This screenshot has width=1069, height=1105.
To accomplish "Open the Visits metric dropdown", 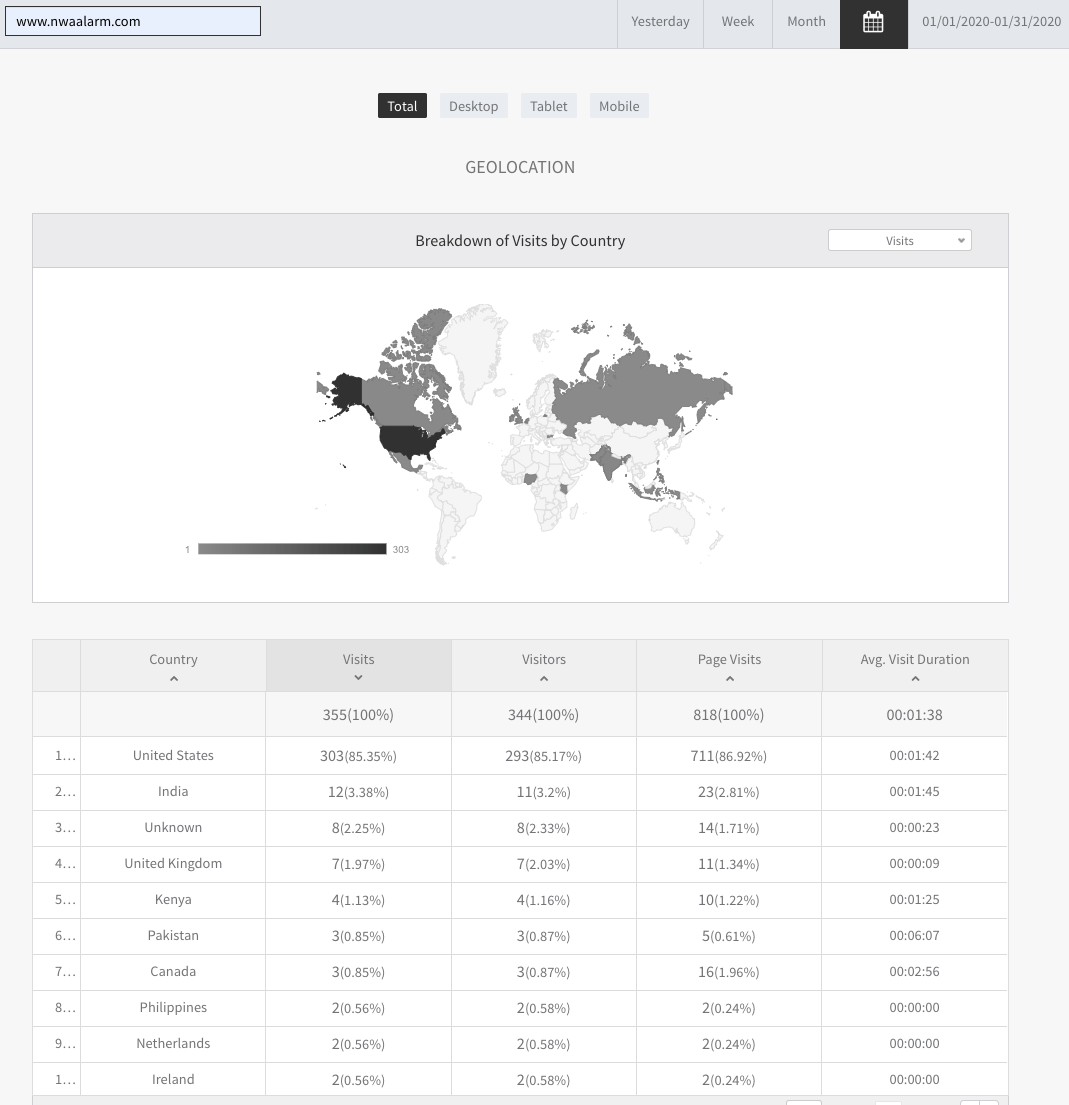I will click(899, 240).
